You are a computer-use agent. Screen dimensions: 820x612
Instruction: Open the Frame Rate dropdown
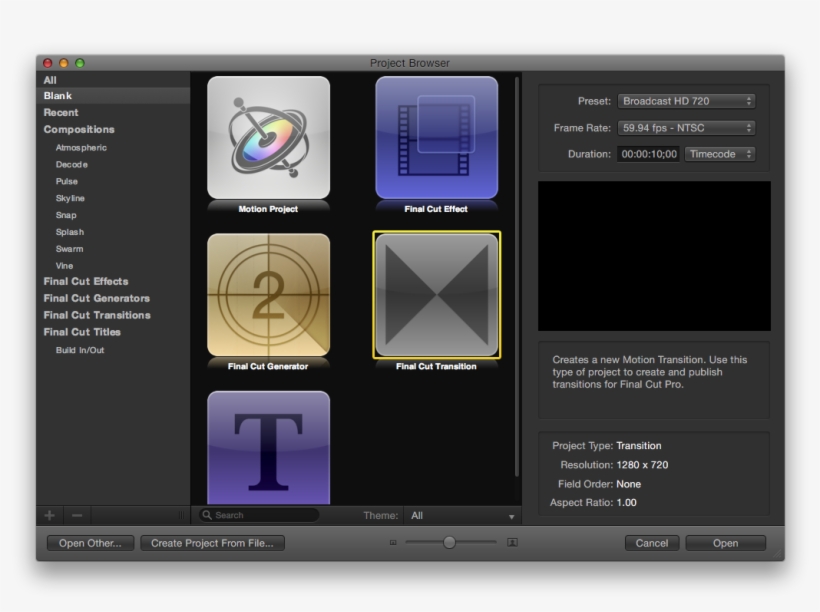click(x=685, y=128)
